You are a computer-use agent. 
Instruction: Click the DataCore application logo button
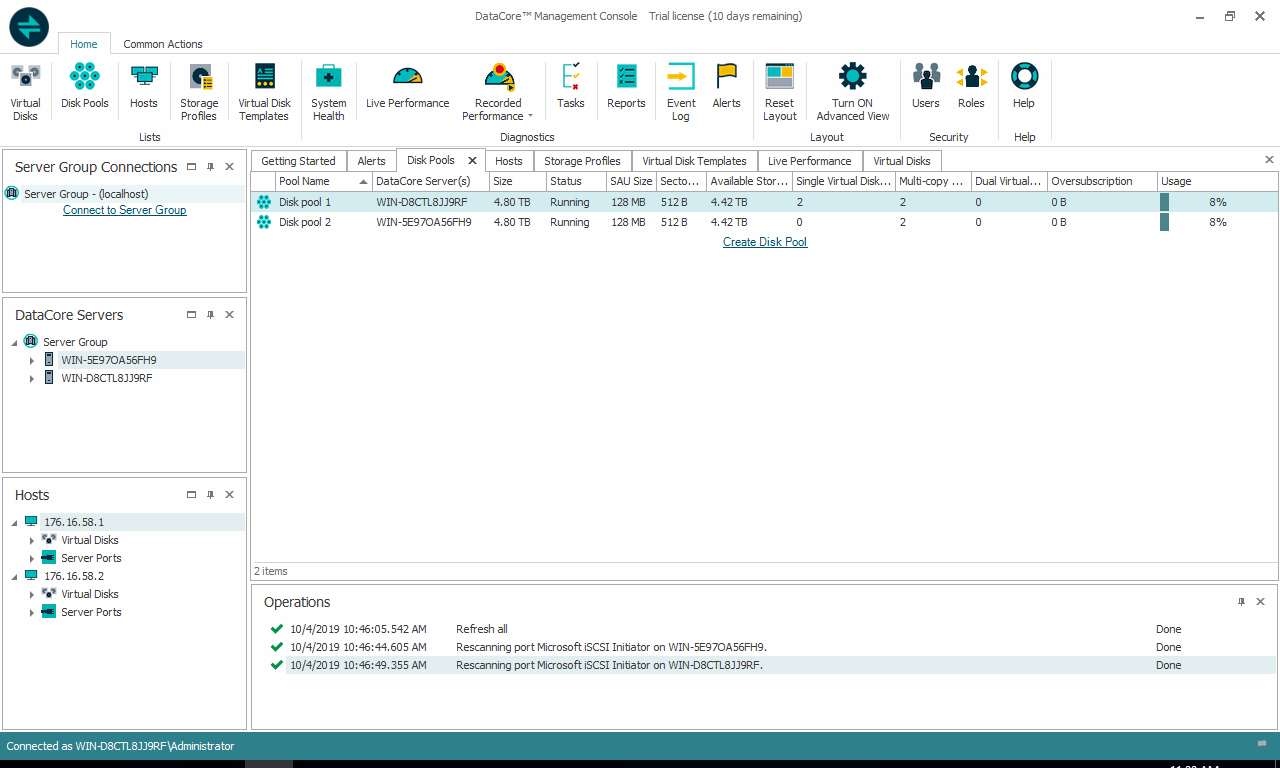coord(29,27)
